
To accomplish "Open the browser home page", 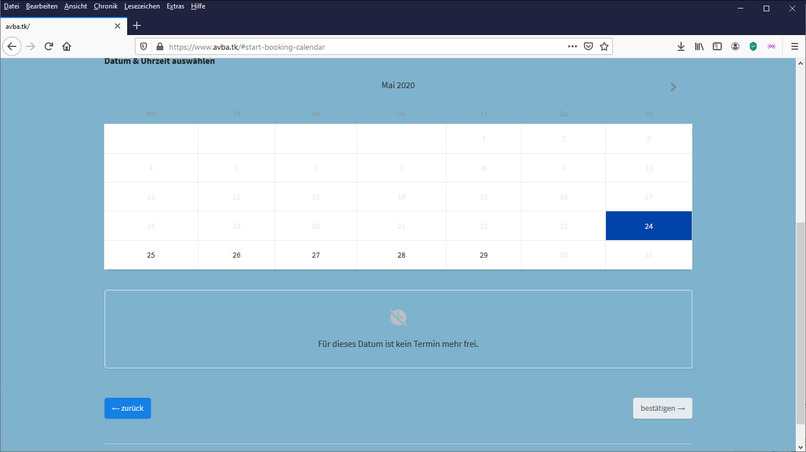I will [67, 46].
